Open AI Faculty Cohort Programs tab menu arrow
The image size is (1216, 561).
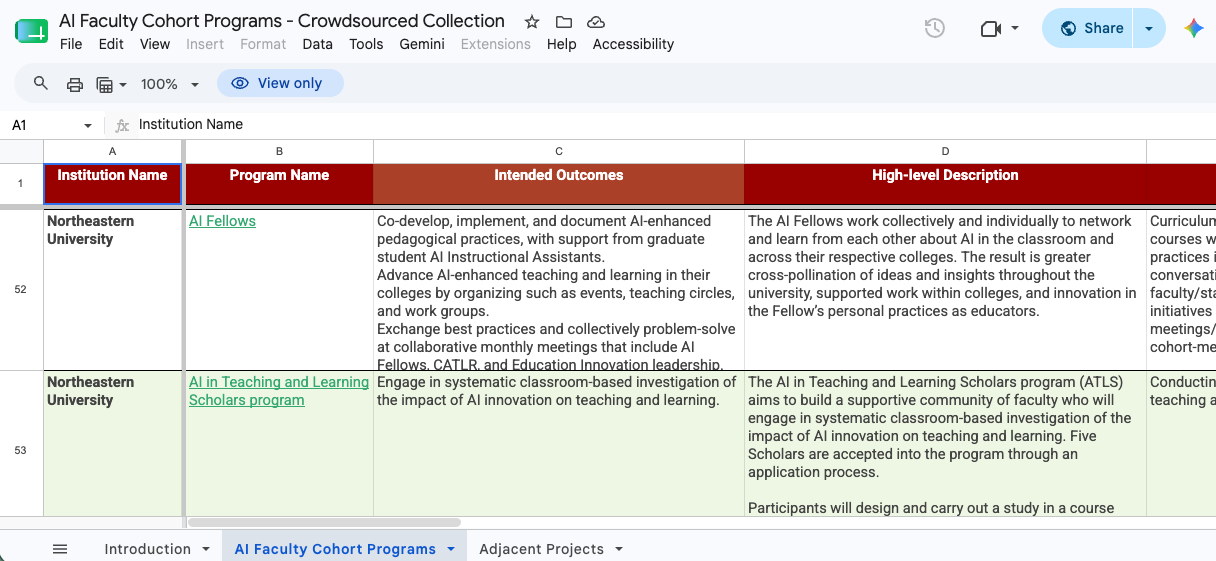[x=450, y=549]
